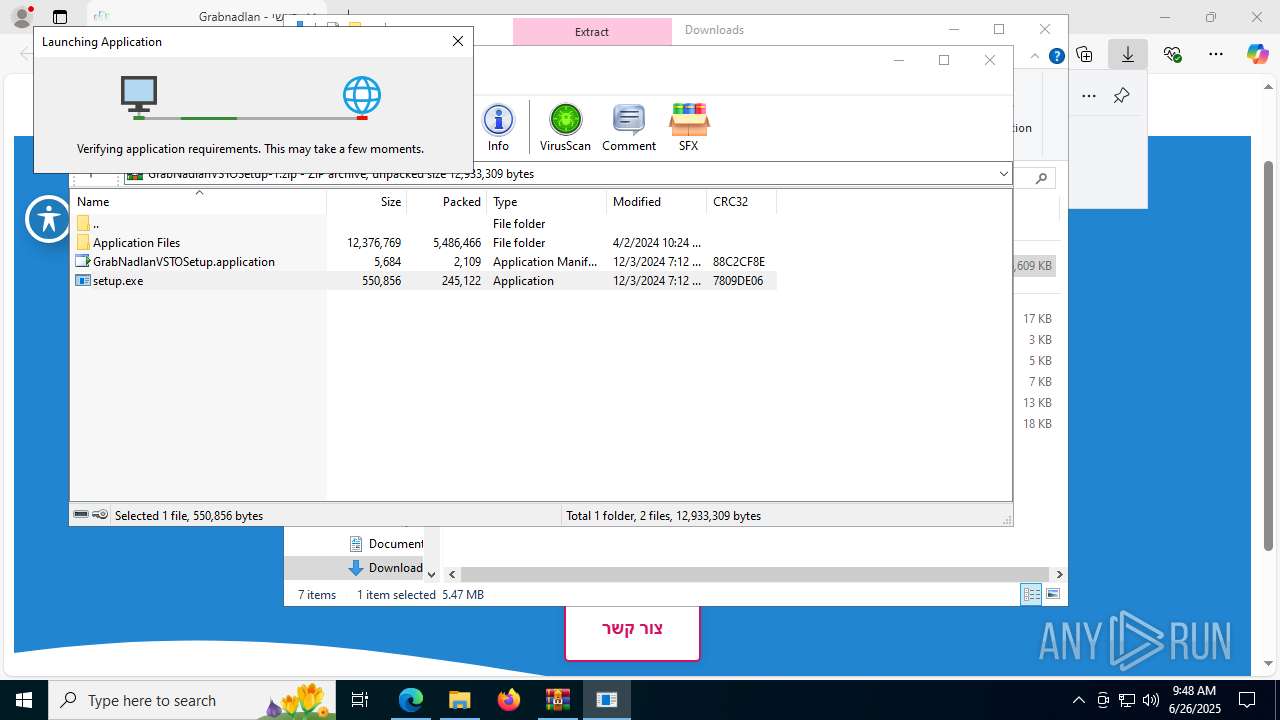Open Edge tab actions menu icon
1280x720 pixels.
coord(60,17)
